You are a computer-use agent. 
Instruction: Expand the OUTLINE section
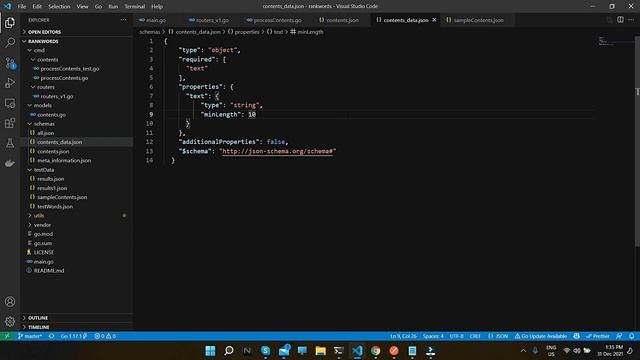point(77,318)
